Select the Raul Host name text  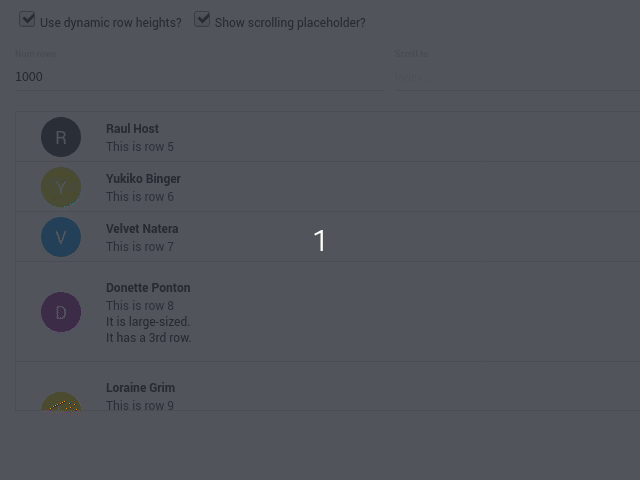132,128
